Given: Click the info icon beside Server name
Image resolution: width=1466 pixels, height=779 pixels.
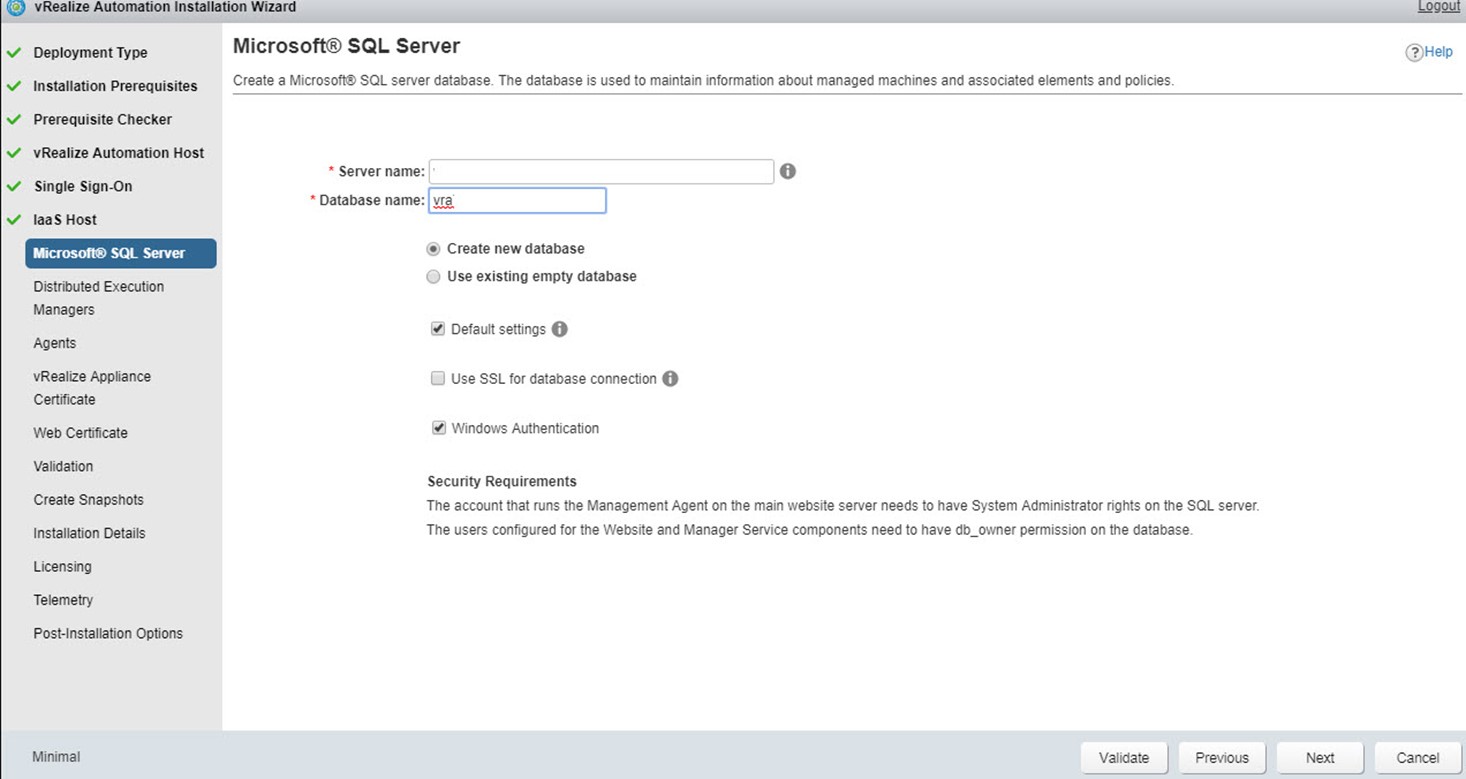Looking at the screenshot, I should pyautogui.click(x=787, y=171).
